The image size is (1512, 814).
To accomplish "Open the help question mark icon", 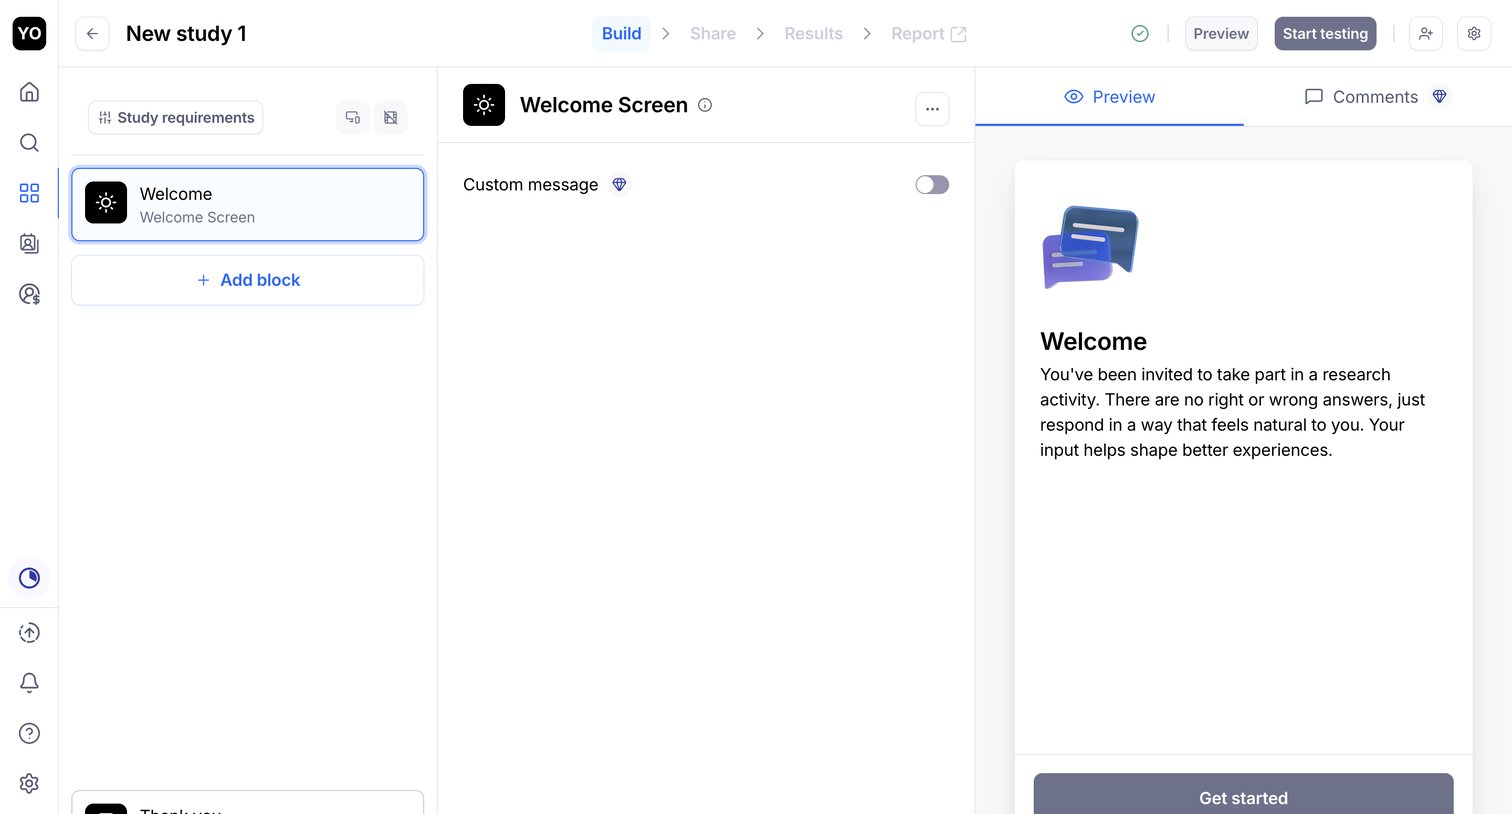I will [x=29, y=733].
